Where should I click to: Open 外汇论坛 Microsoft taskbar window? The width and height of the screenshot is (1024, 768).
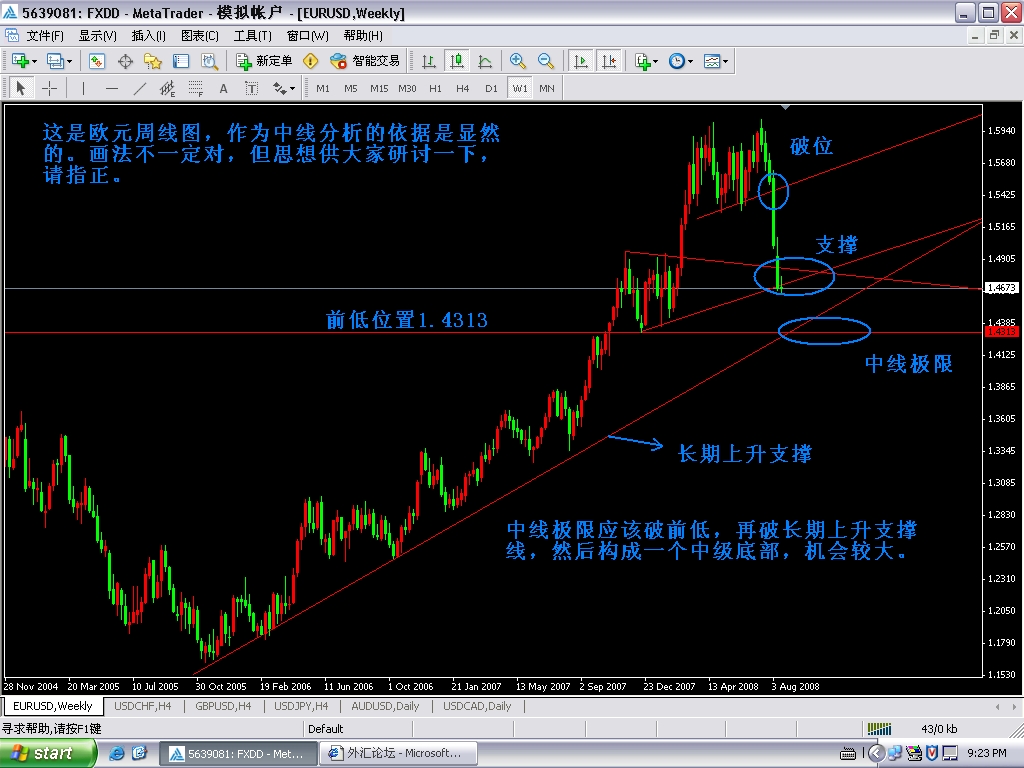tap(398, 754)
